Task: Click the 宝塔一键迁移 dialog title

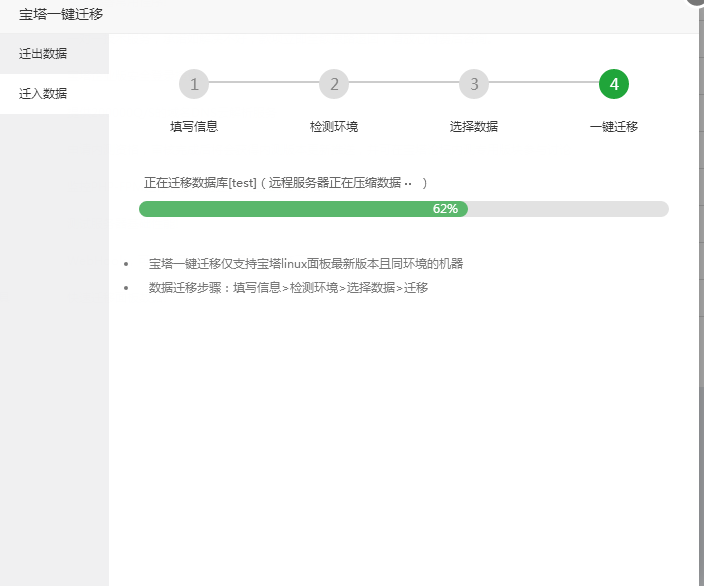Action: [61, 14]
